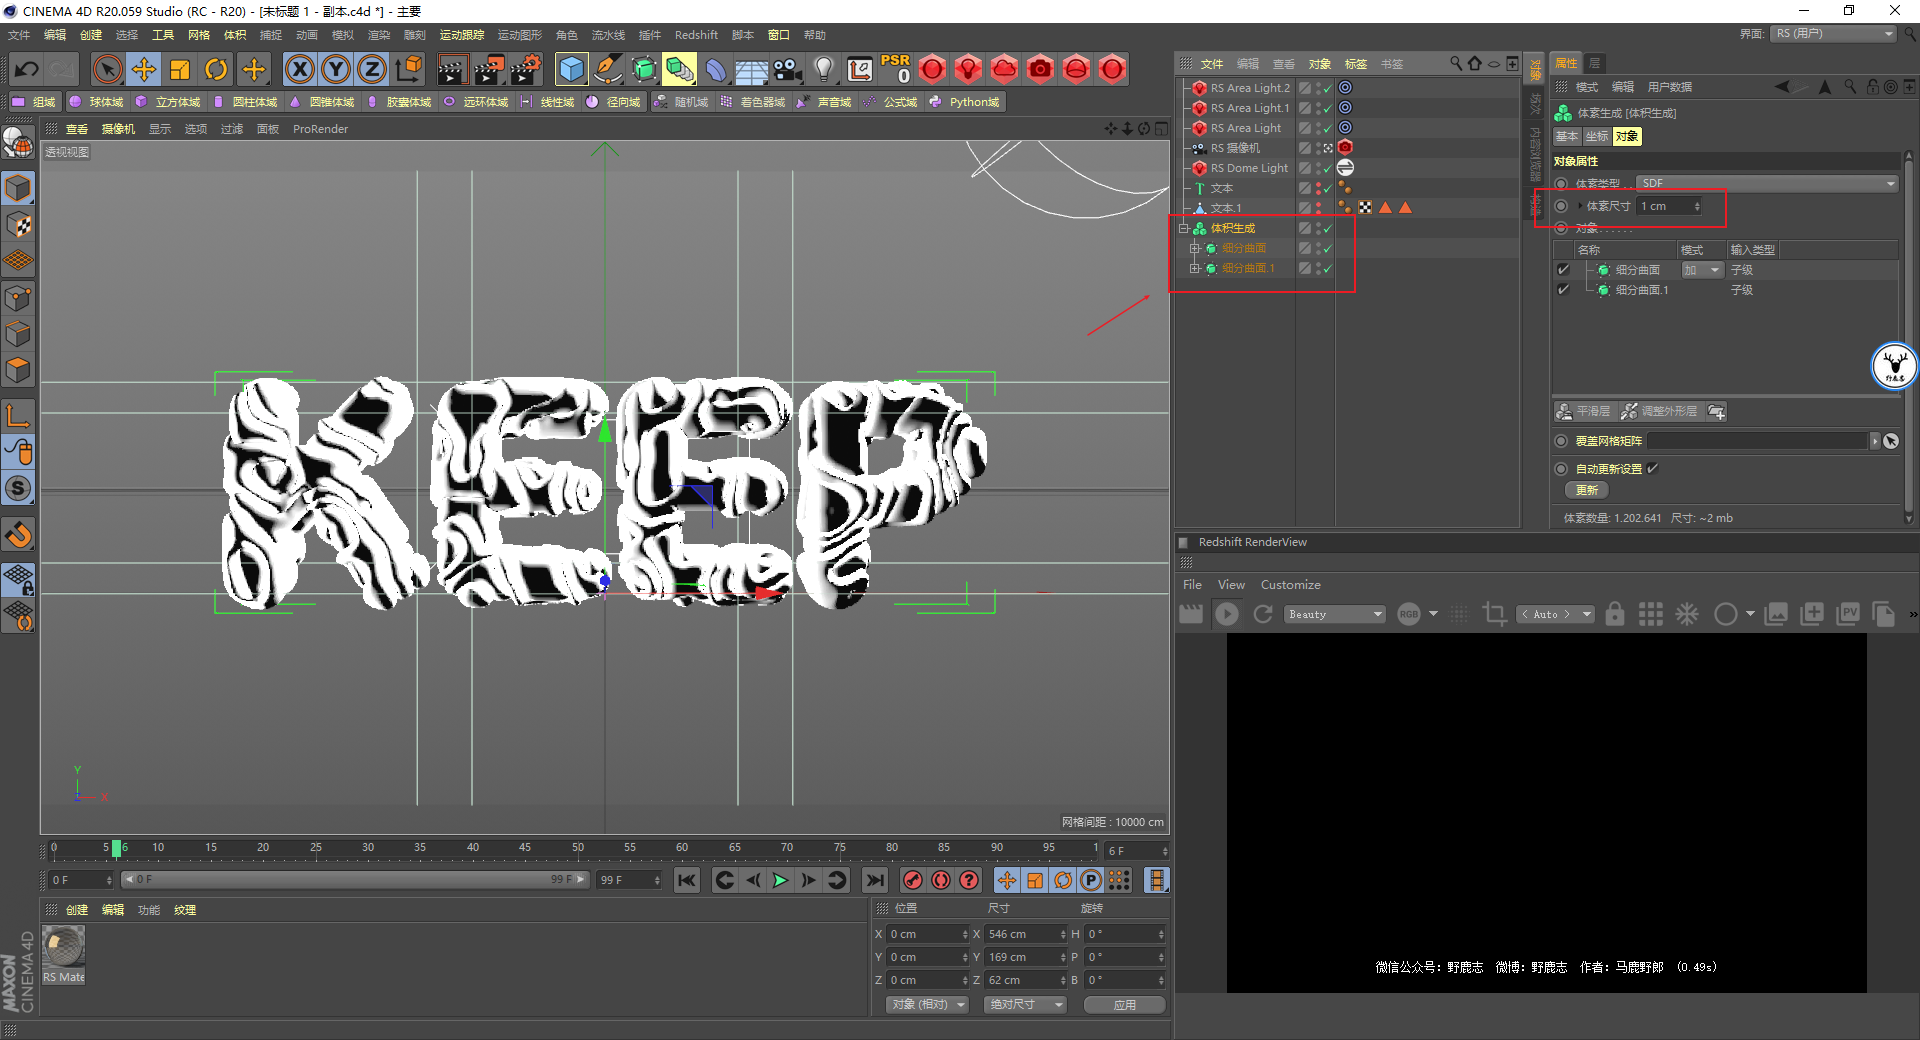Add a camera object
Image resolution: width=1920 pixels, height=1040 pixels.
pyautogui.click(x=788, y=69)
